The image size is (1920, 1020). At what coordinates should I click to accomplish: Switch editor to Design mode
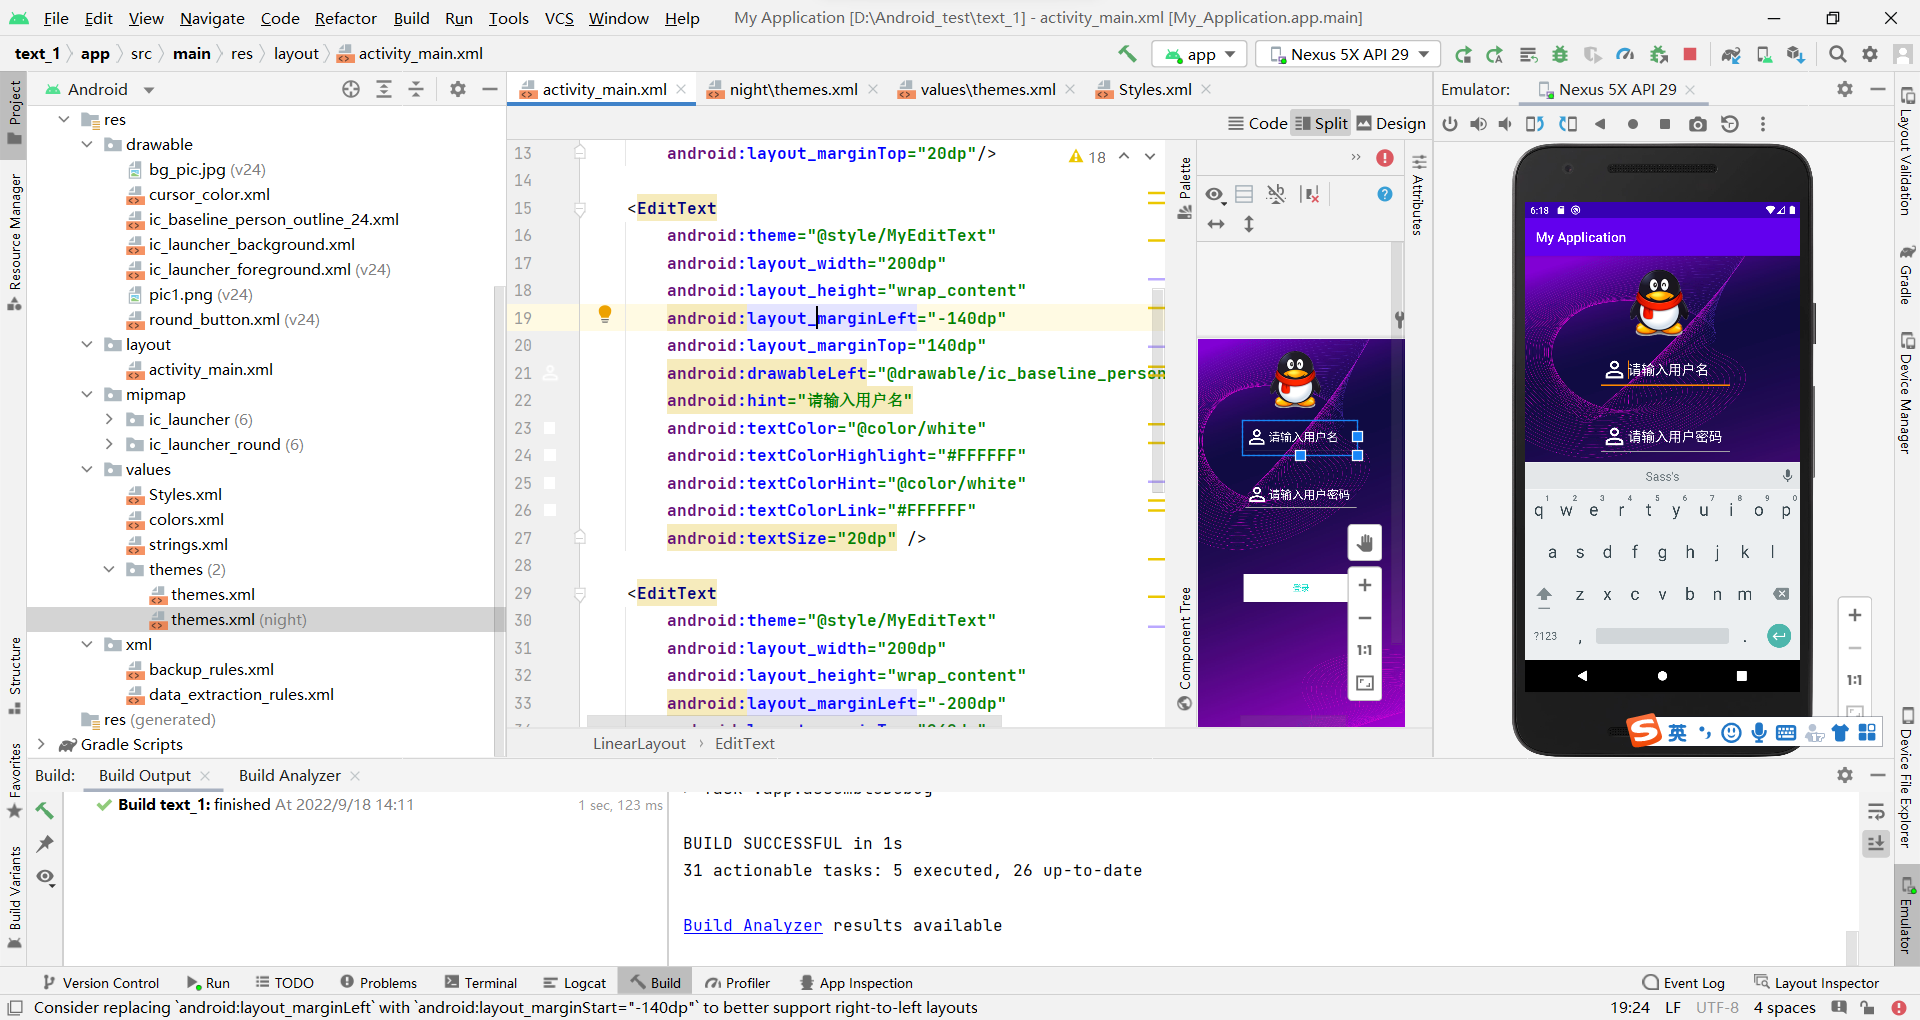click(1391, 123)
